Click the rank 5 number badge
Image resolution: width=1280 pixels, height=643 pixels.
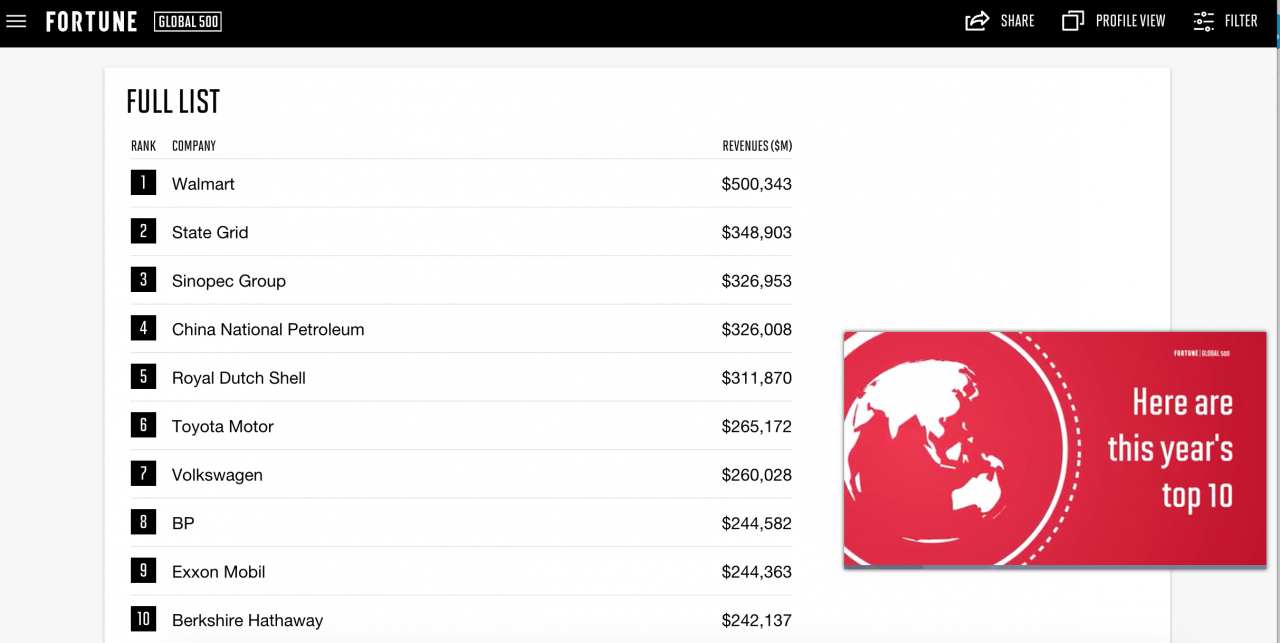tap(143, 377)
